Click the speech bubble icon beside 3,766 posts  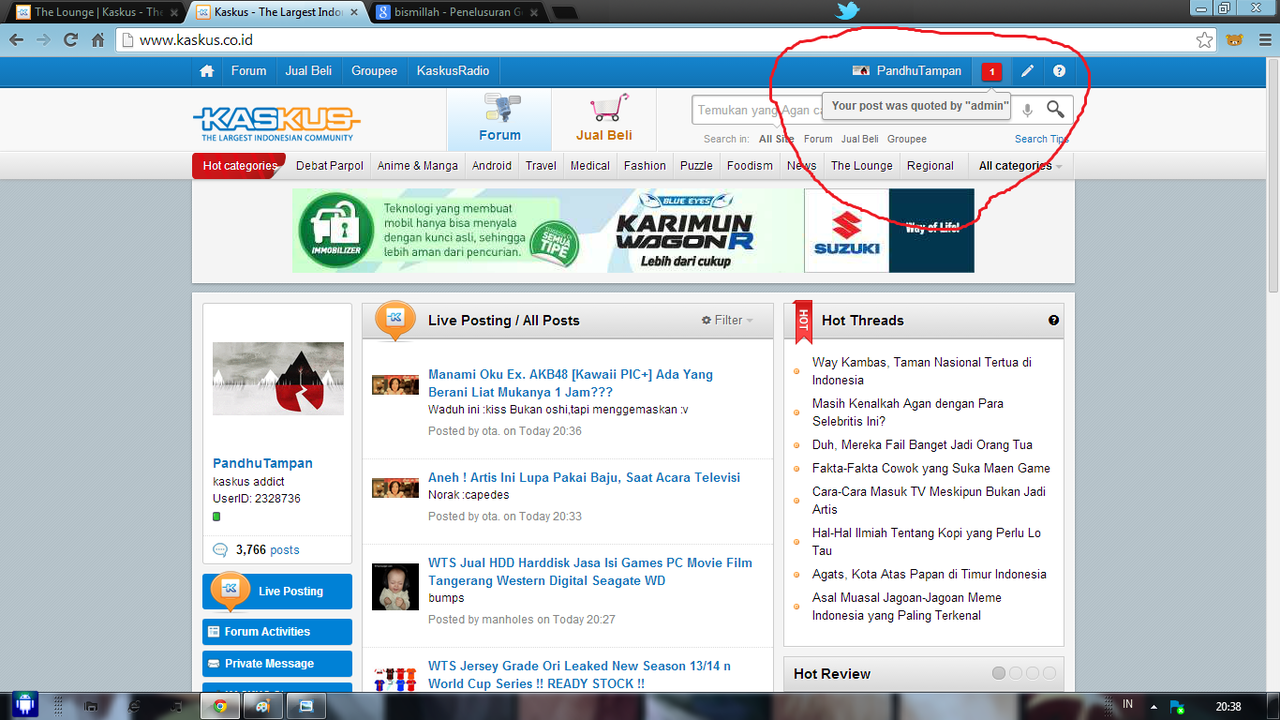click(x=220, y=550)
